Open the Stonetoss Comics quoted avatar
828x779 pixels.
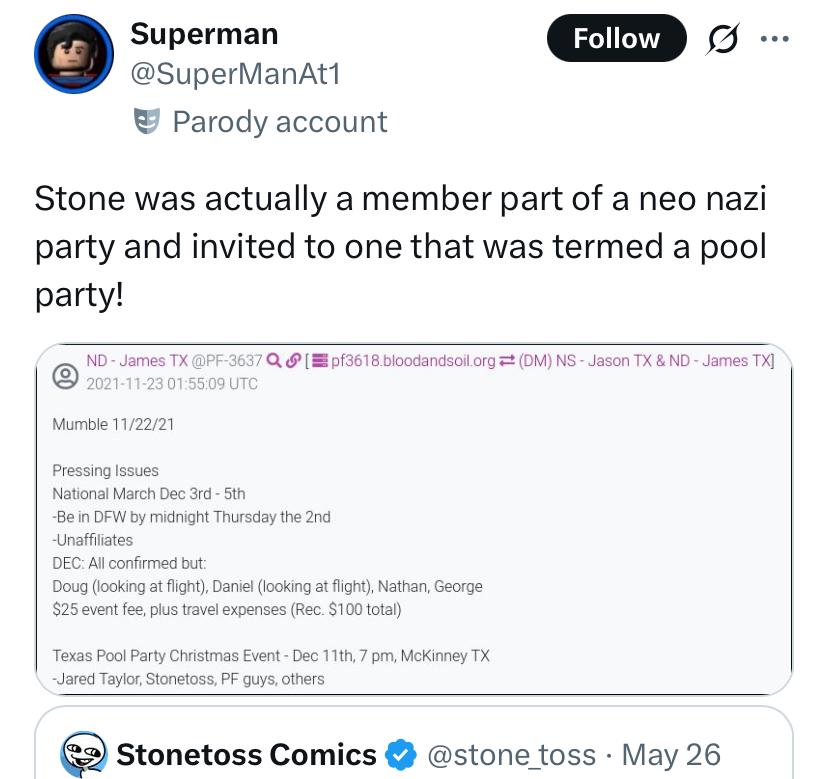(83, 754)
